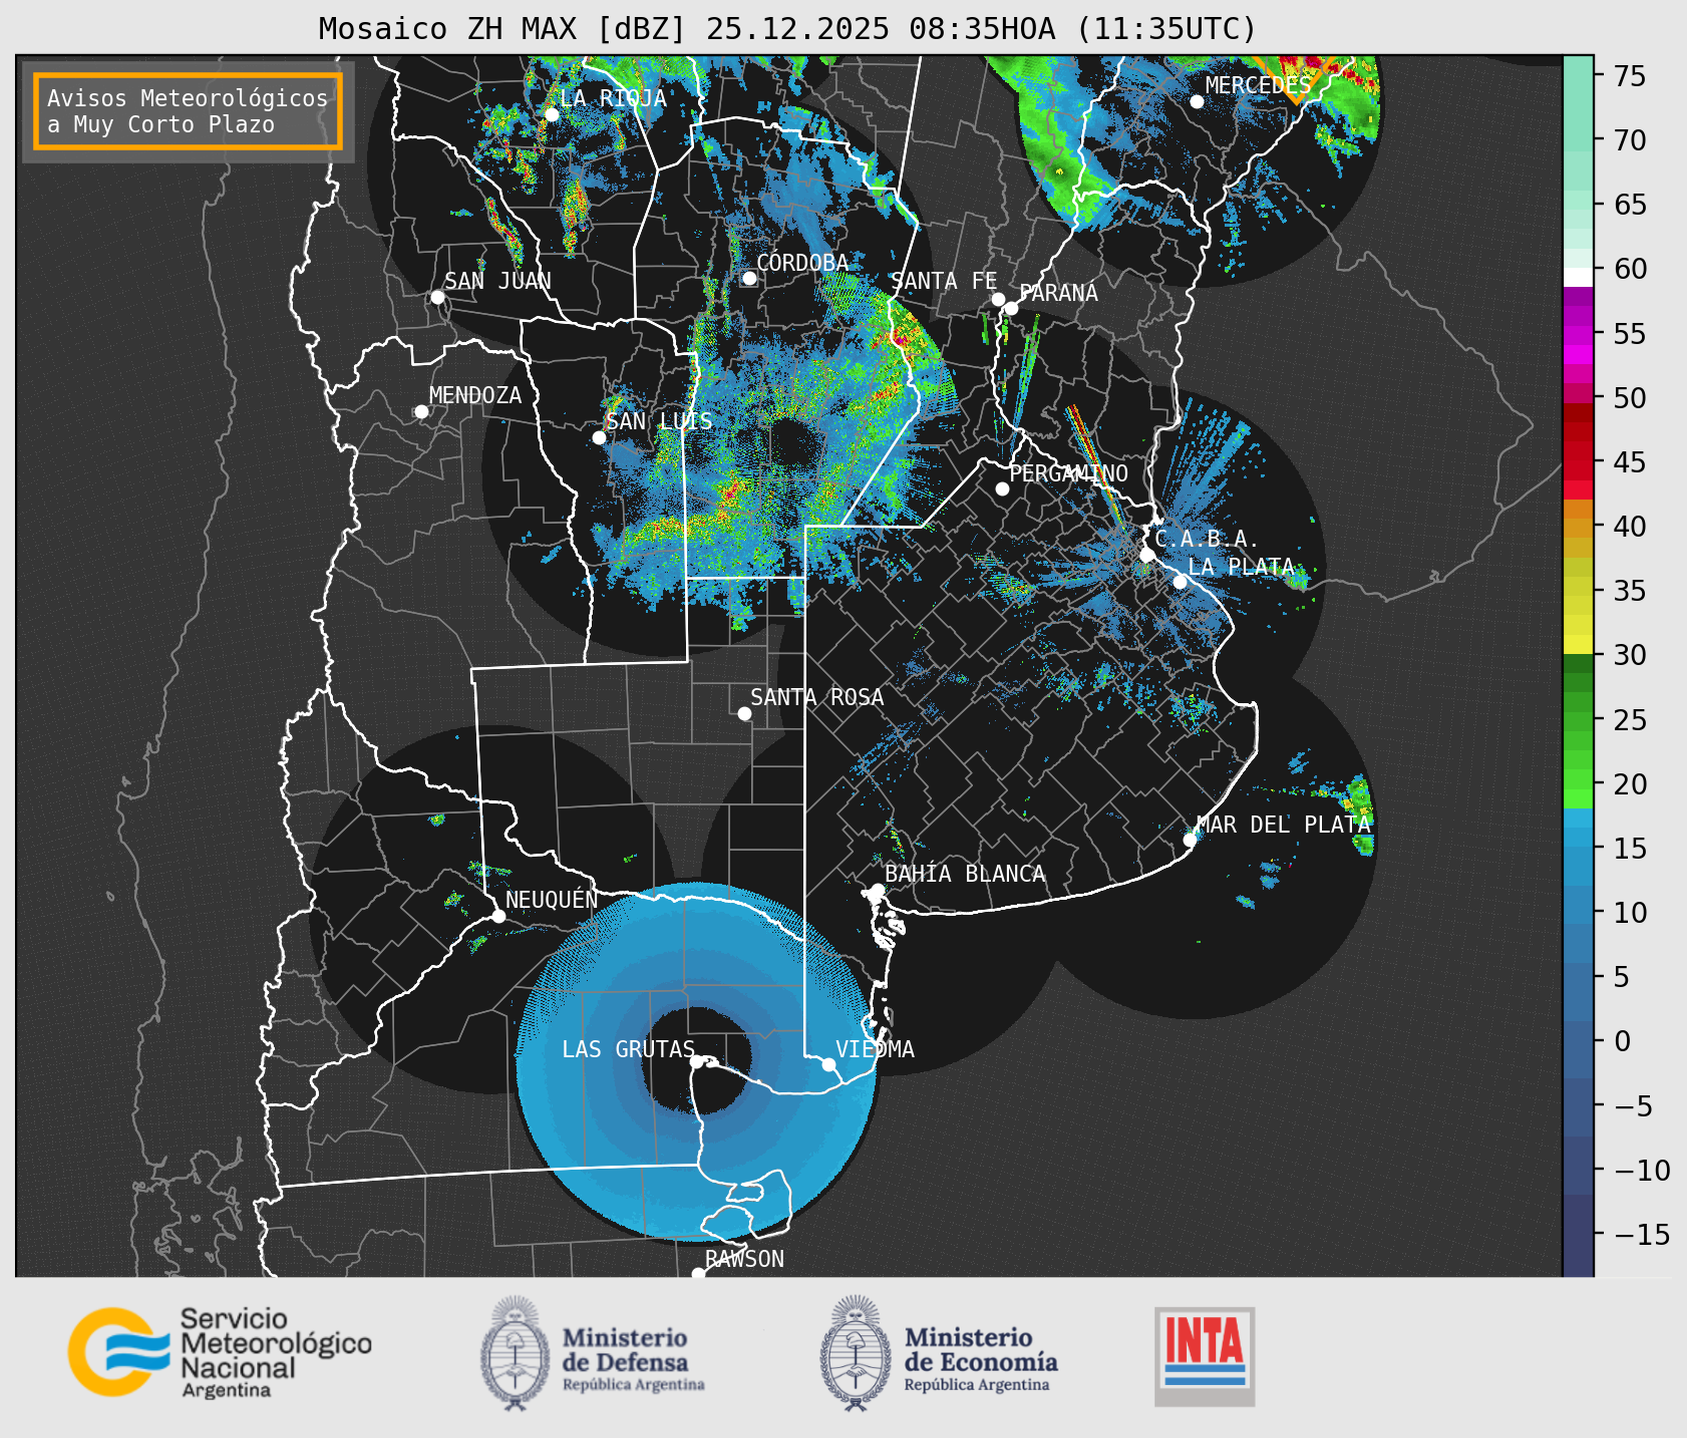Image resolution: width=1687 pixels, height=1438 pixels.
Task: Select the MAR DEL PLATA city marker
Action: (1190, 840)
